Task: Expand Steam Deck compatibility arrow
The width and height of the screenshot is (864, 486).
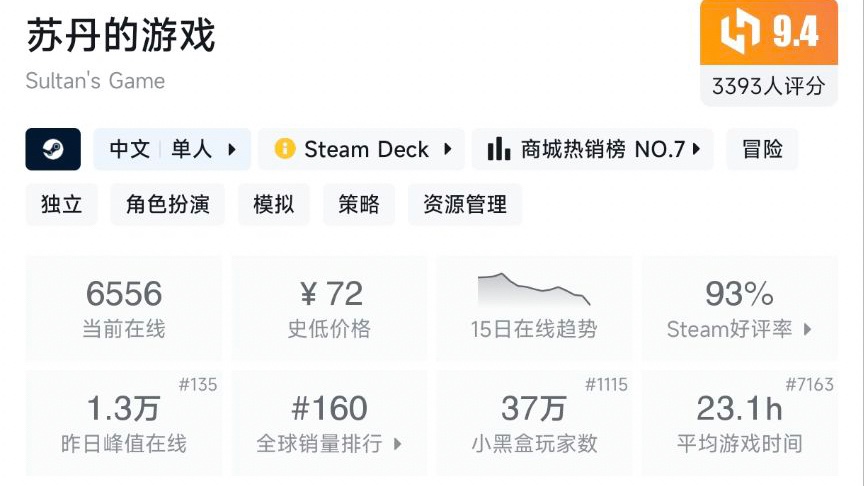Action: tap(448, 149)
